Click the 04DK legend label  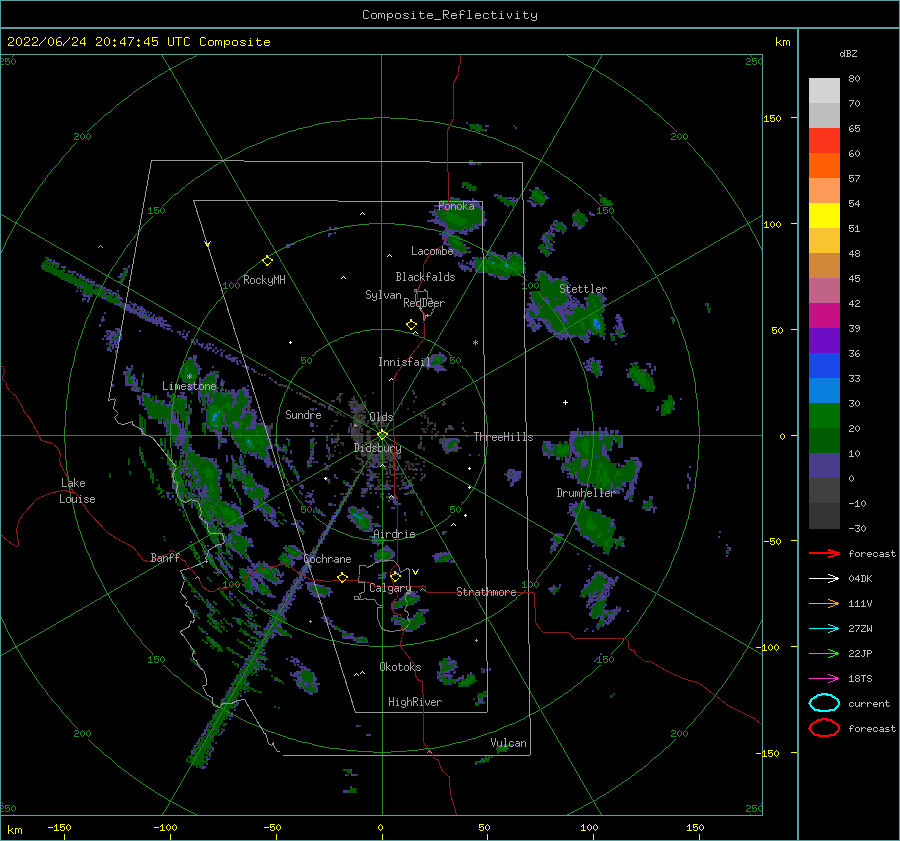[x=860, y=579]
